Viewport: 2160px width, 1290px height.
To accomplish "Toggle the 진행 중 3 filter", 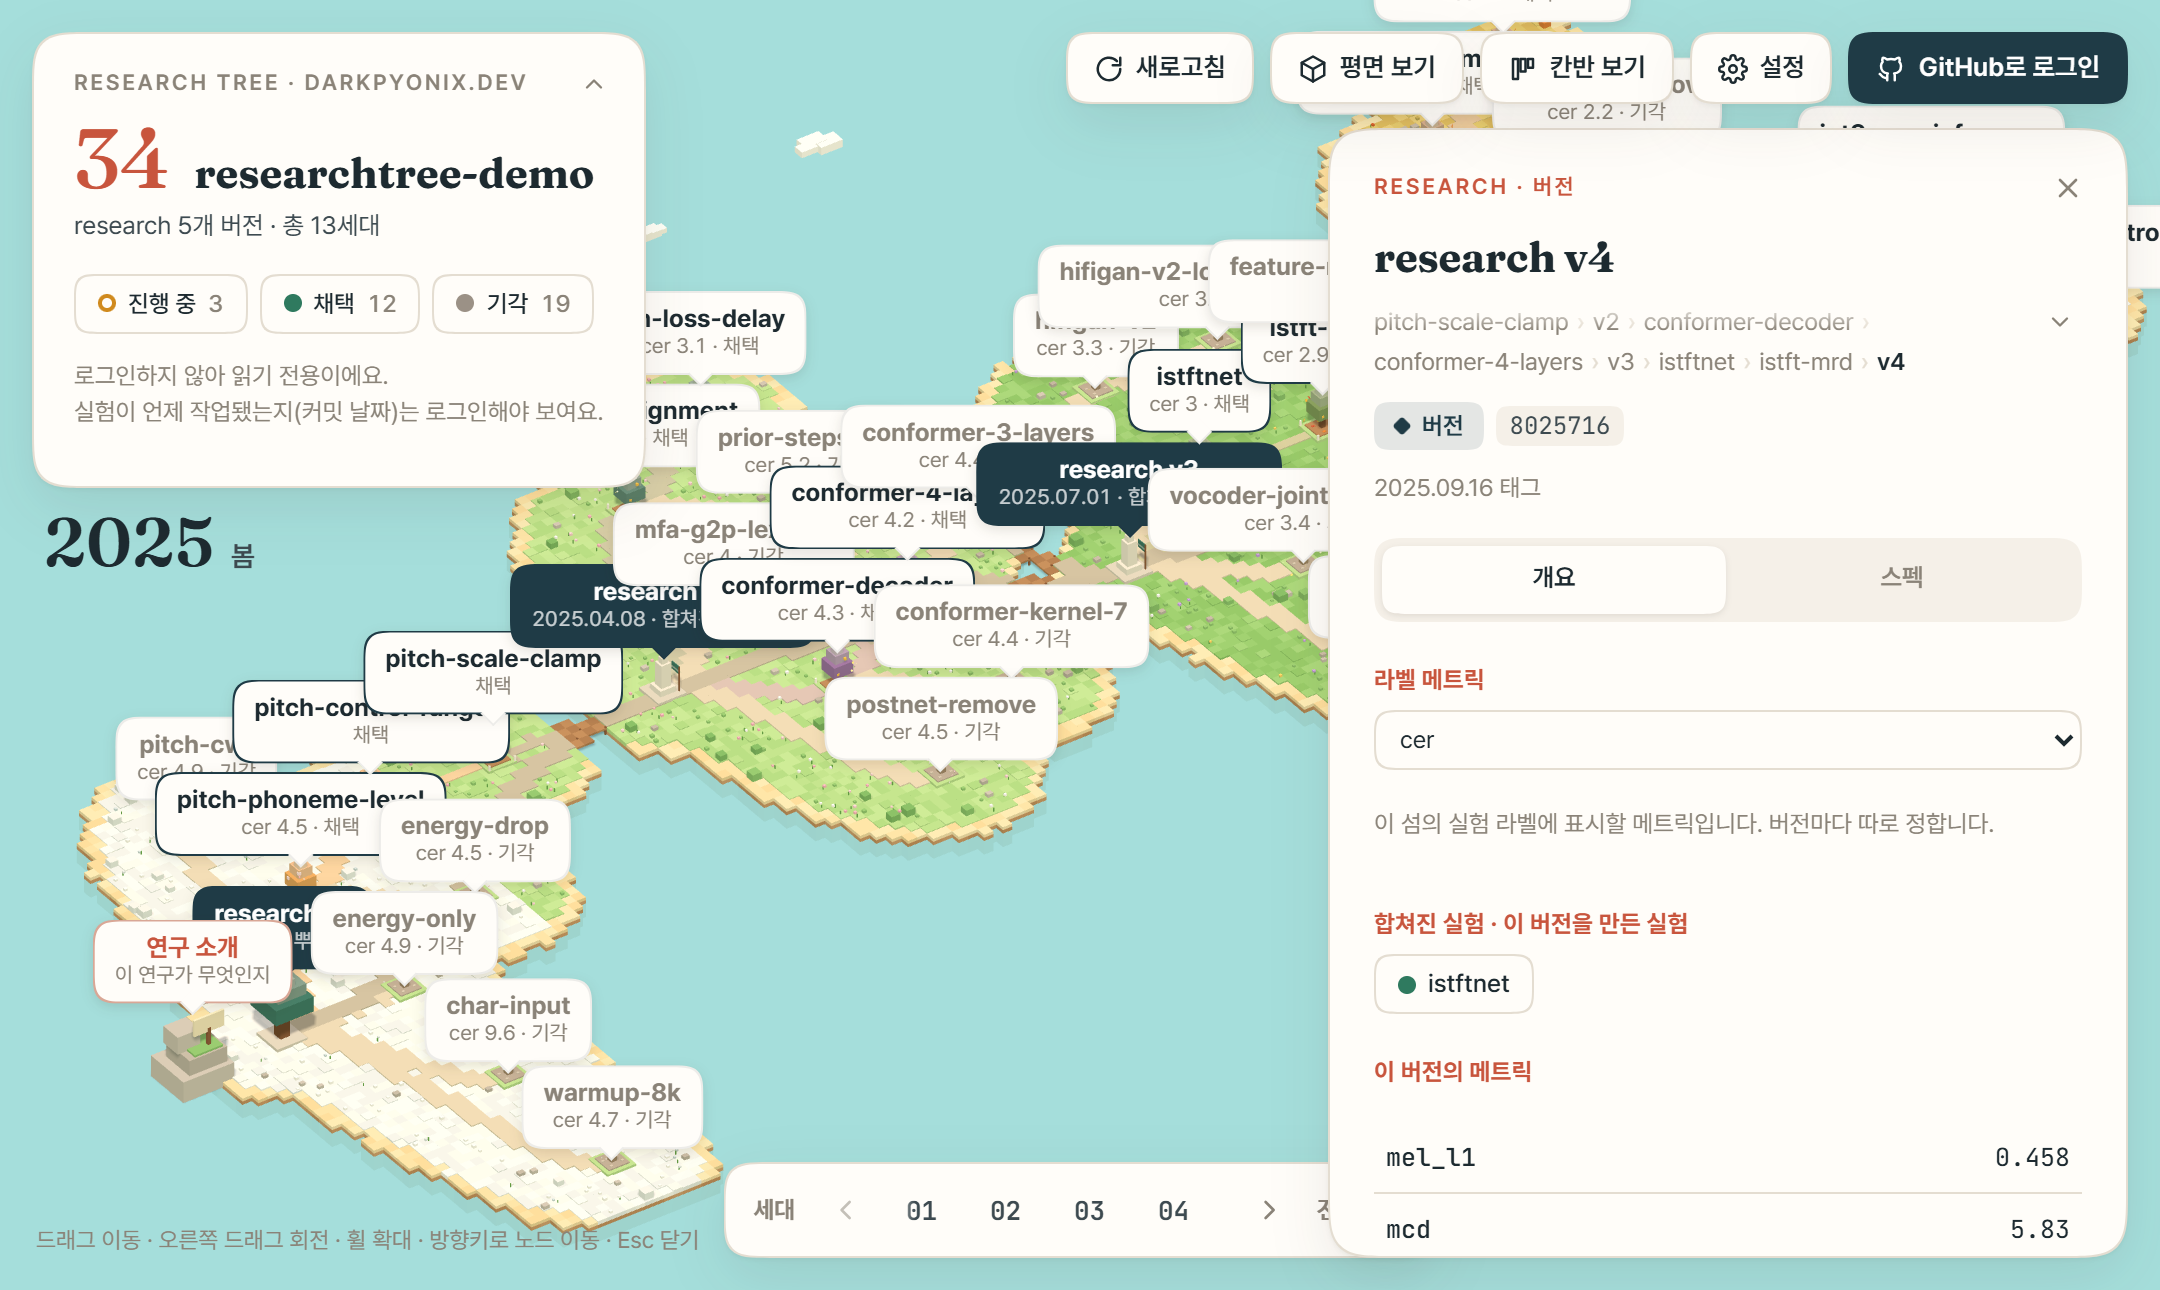I will coord(160,304).
